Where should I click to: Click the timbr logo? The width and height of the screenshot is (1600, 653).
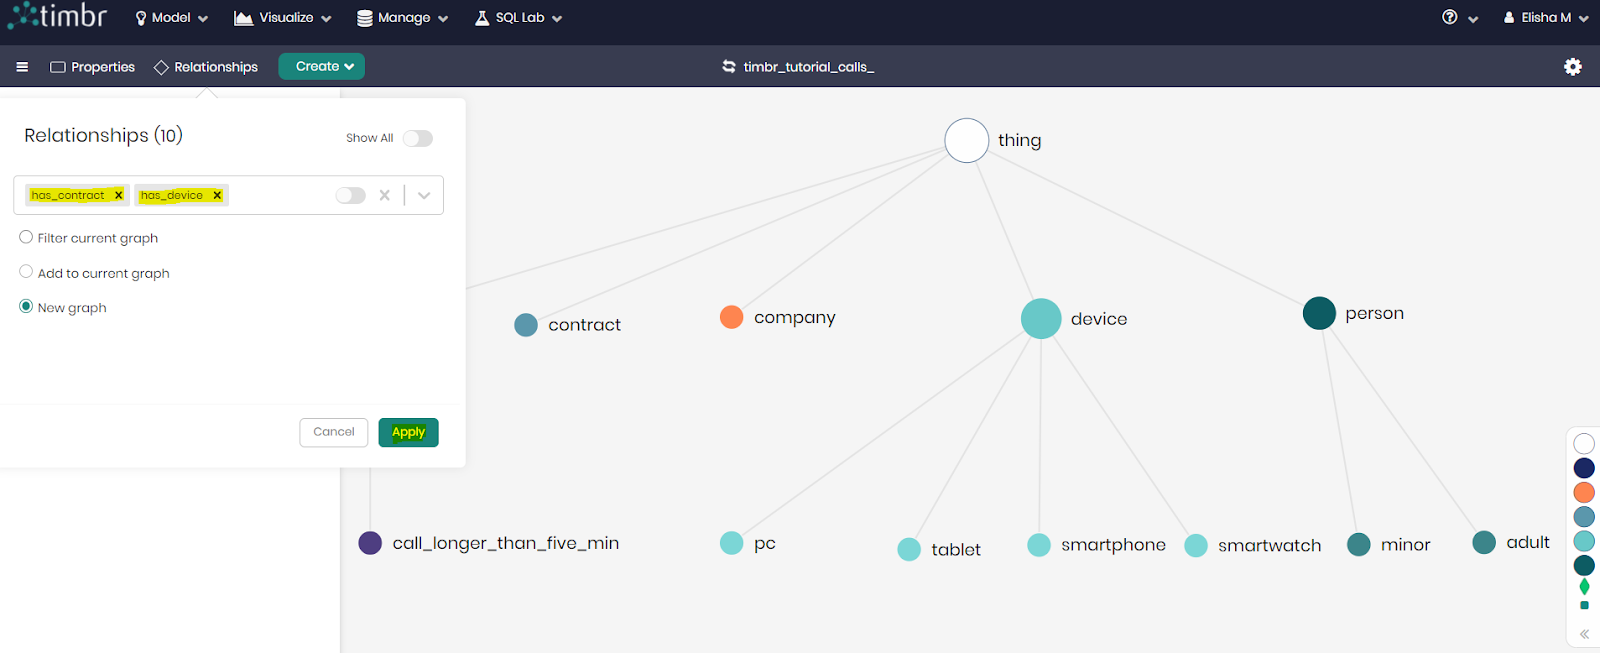click(x=58, y=17)
